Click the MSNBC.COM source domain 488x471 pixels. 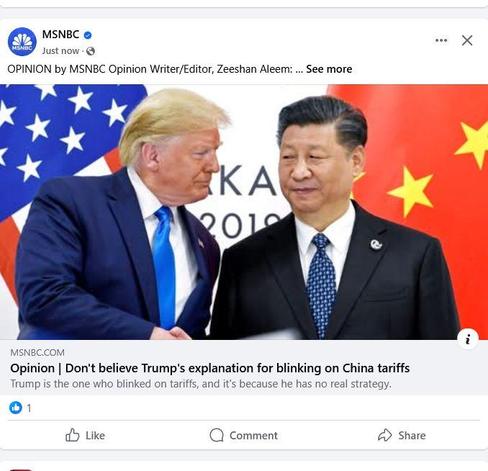click(37, 353)
